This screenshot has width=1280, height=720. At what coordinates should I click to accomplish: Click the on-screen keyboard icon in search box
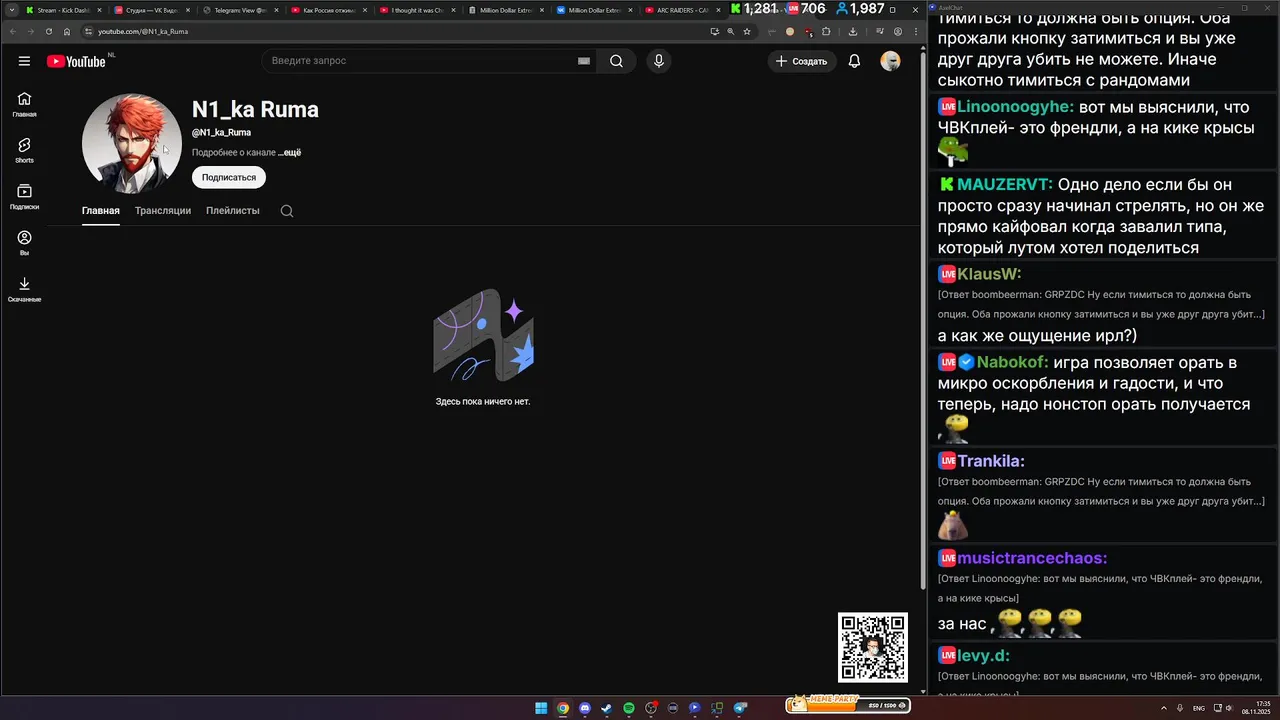[584, 61]
